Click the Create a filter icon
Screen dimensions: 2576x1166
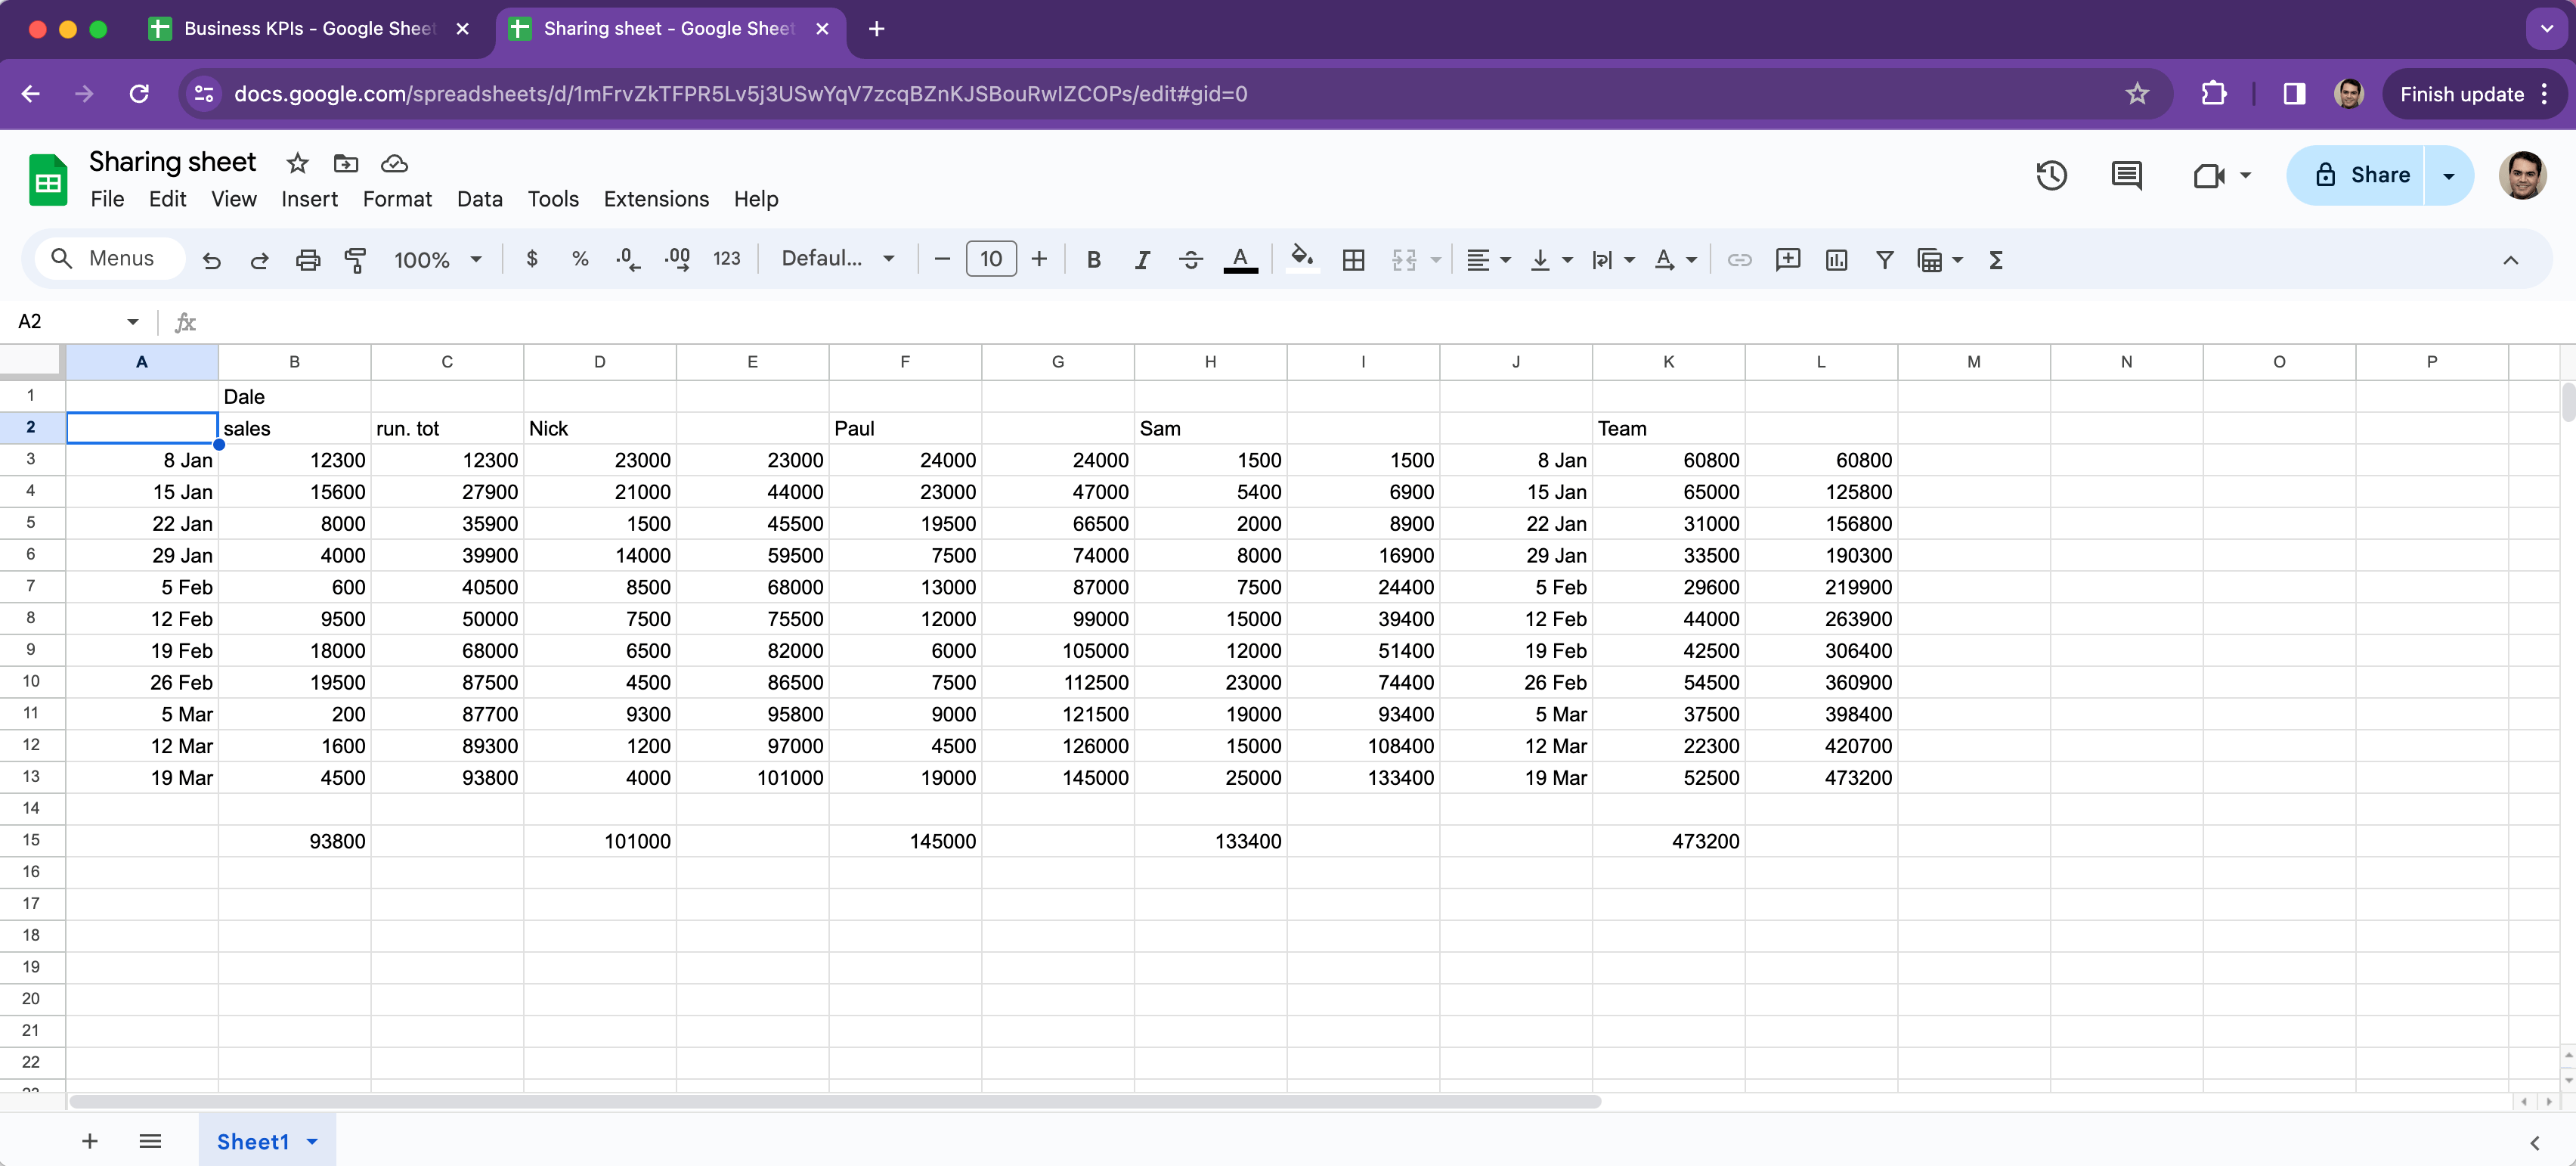pos(1884,260)
